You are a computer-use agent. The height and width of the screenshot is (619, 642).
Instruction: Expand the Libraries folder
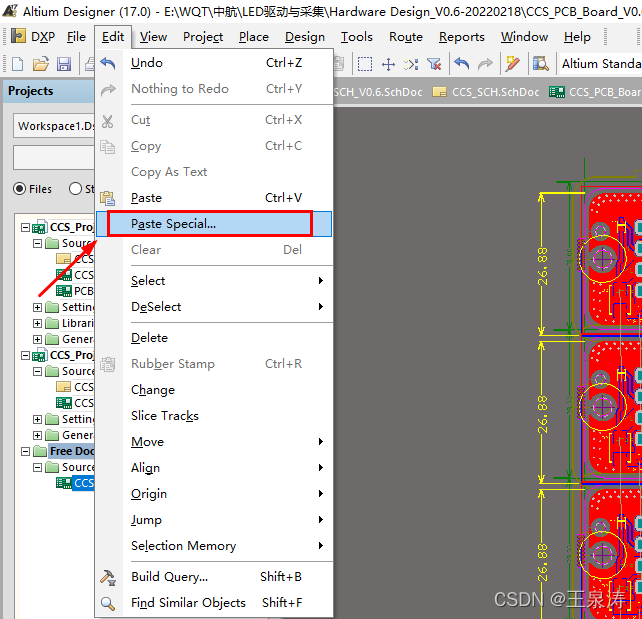coord(37,323)
